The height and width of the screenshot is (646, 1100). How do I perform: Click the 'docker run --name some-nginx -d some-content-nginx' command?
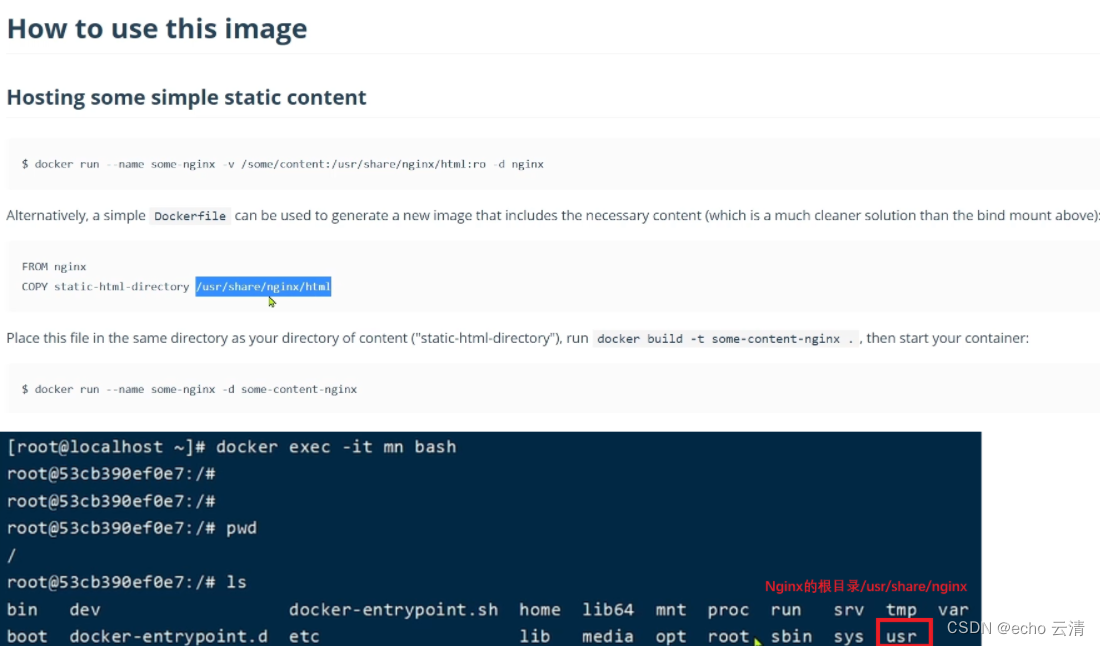(x=189, y=389)
